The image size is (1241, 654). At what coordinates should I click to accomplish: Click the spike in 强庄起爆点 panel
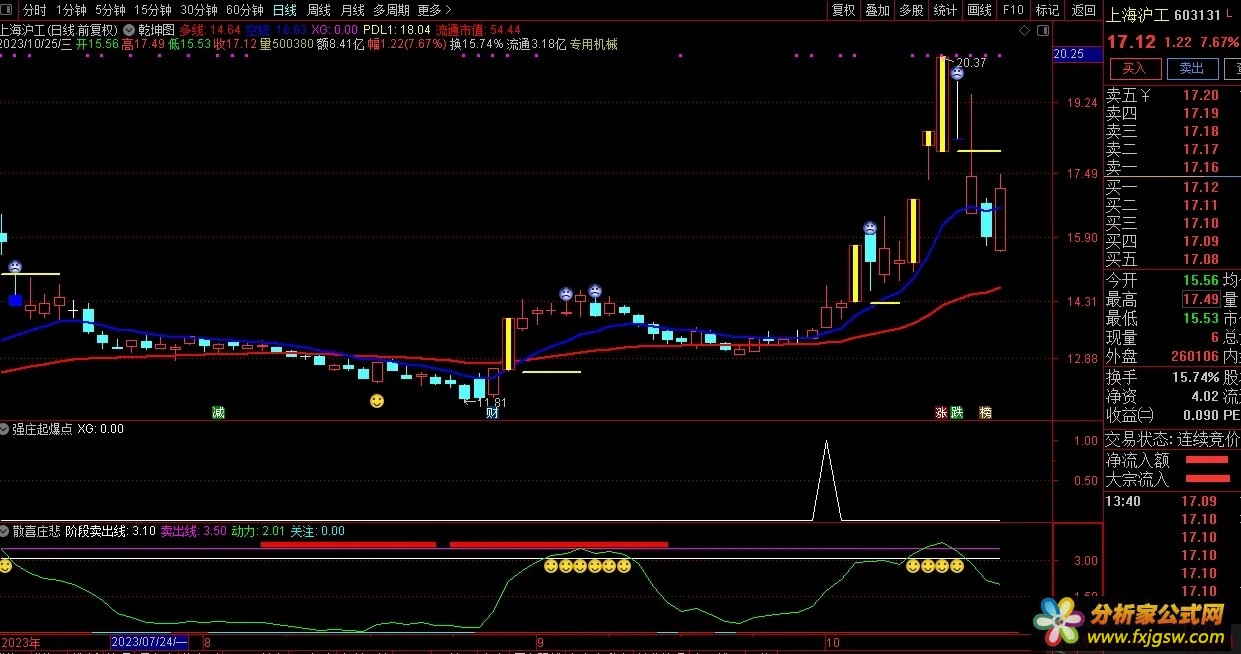[826, 480]
